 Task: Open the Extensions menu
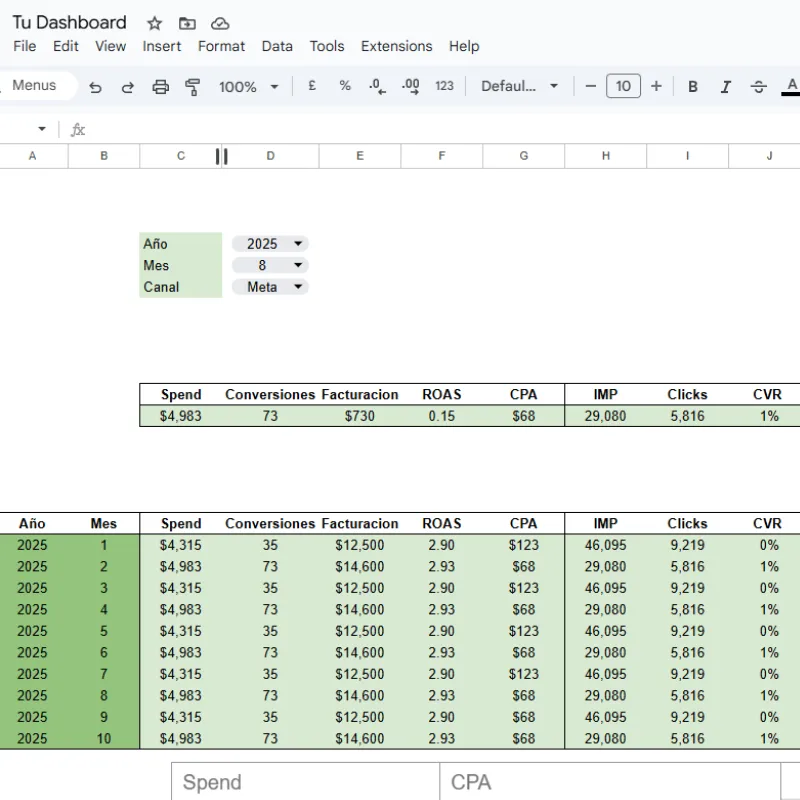pyautogui.click(x=396, y=46)
